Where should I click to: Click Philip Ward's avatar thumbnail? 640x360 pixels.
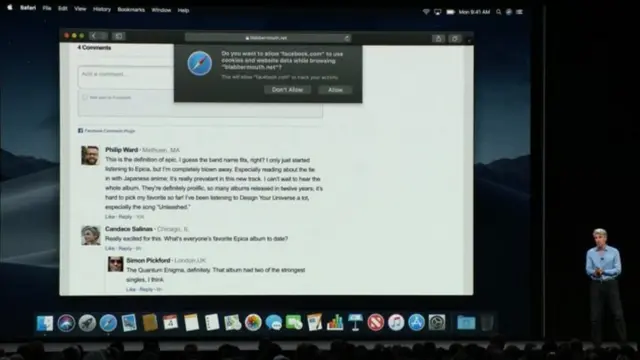point(90,155)
